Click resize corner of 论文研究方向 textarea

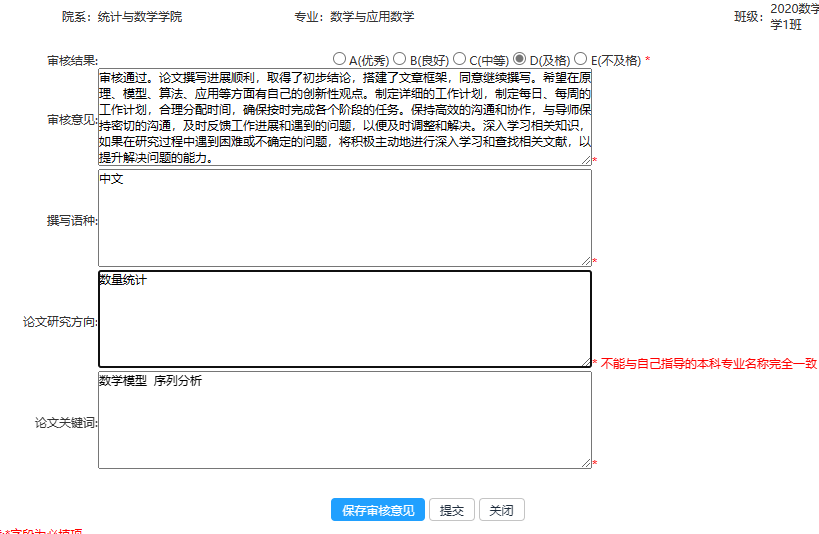[x=585, y=361]
